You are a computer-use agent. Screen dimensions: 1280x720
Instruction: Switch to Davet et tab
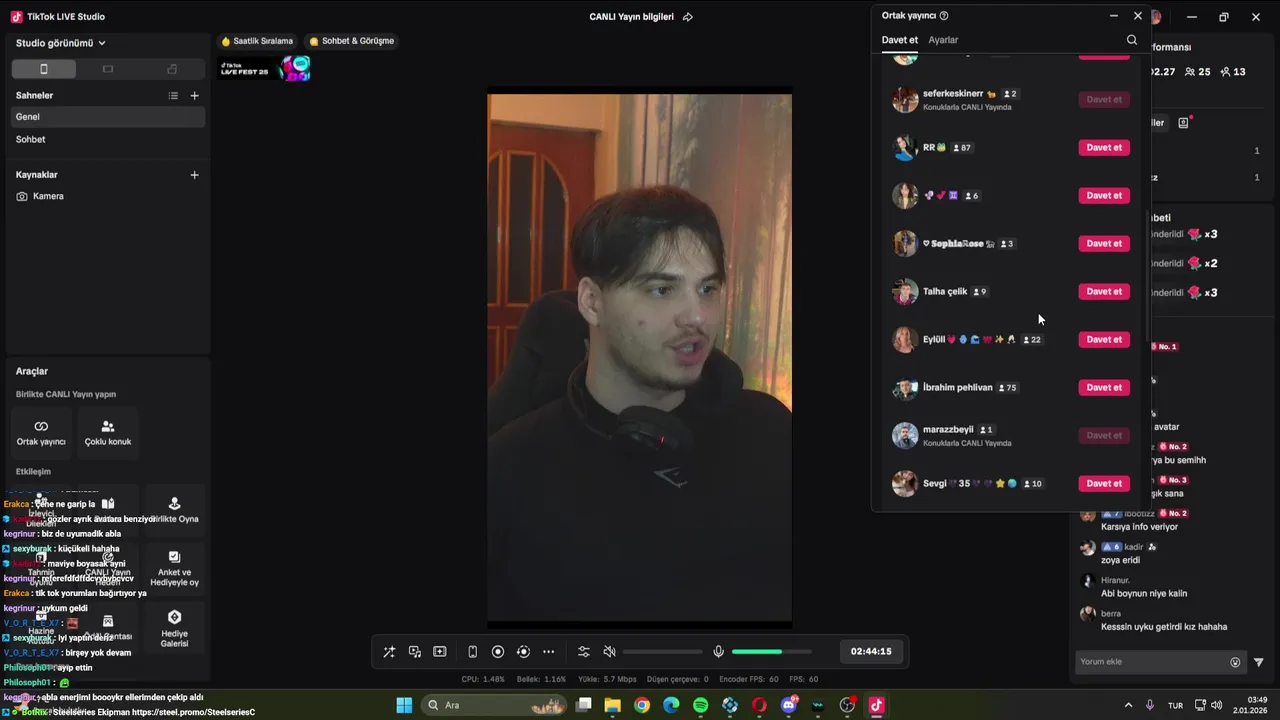[899, 40]
